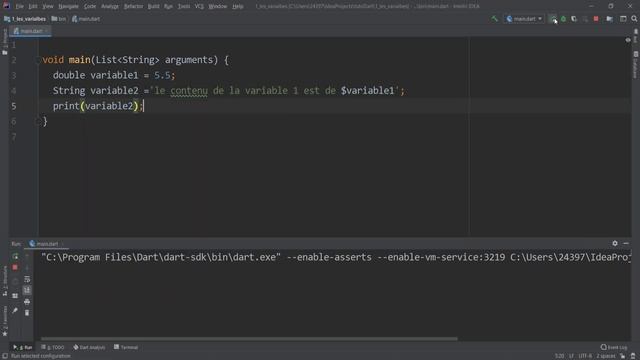Click the green Debug bug icon

coord(563,19)
